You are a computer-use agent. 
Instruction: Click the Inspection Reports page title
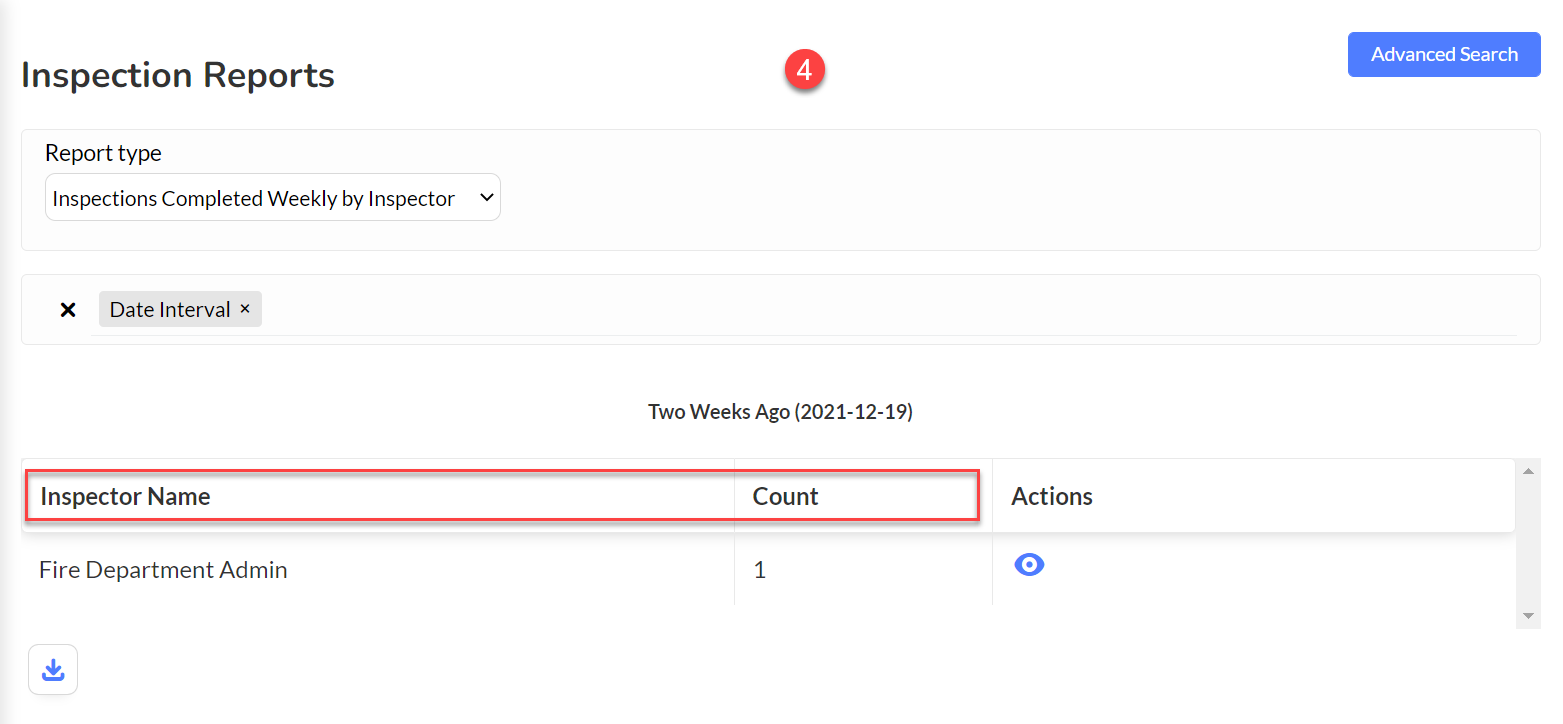[x=178, y=75]
